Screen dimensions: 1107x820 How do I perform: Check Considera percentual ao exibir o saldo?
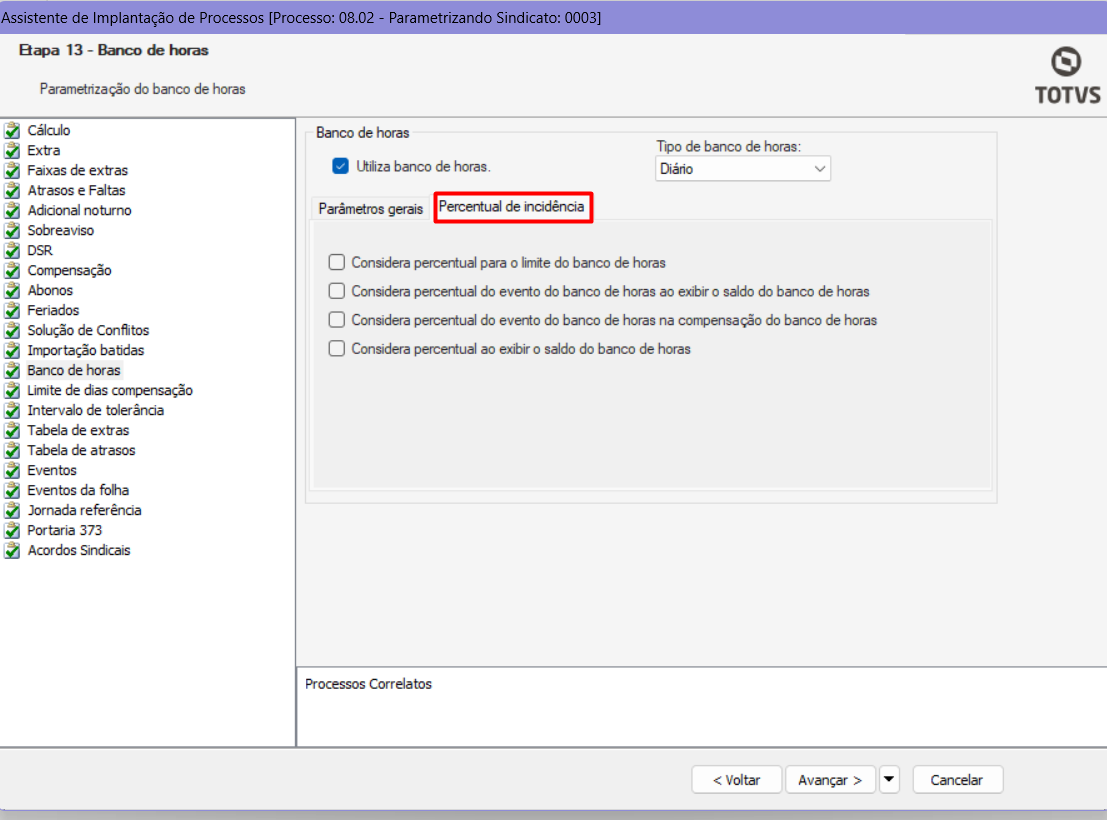point(337,349)
